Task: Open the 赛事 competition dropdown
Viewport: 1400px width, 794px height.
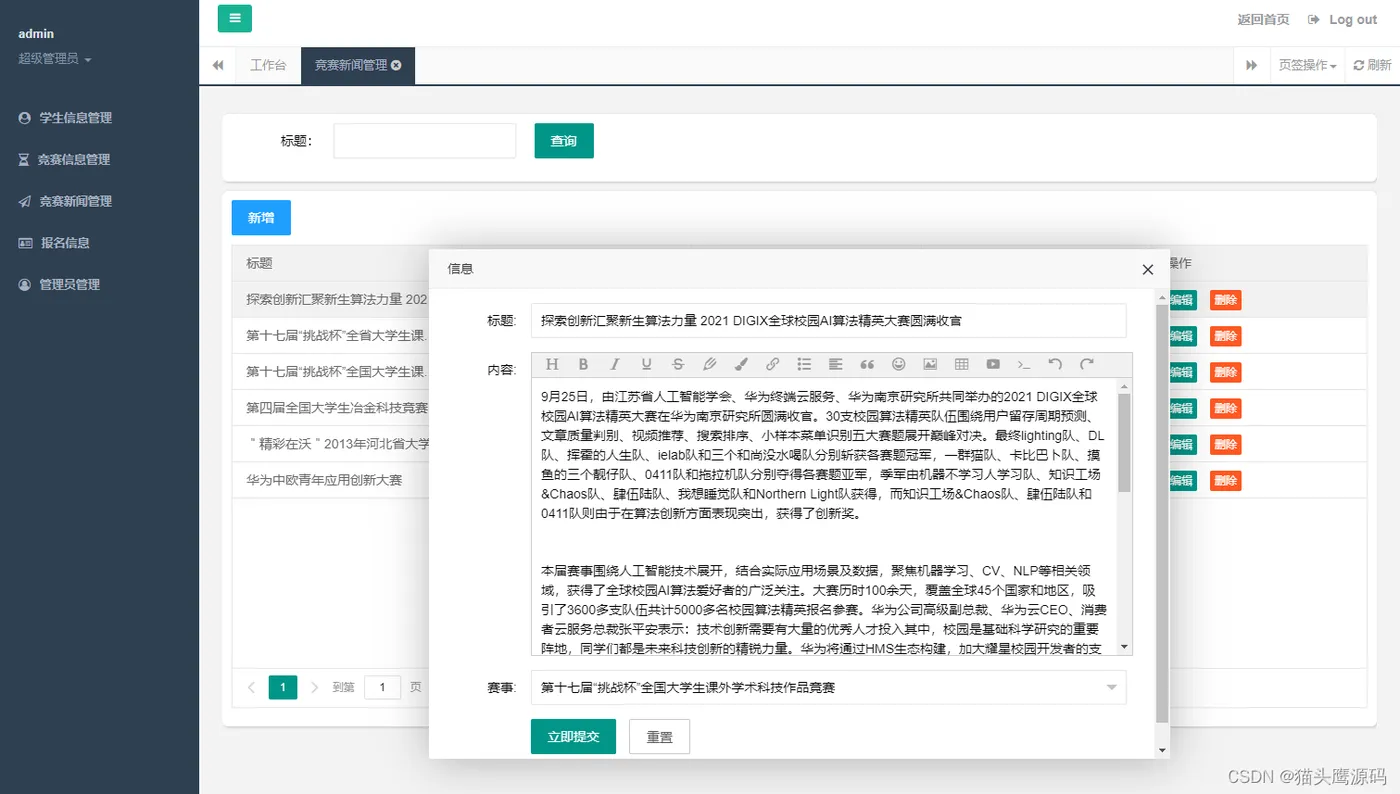Action: pos(828,687)
